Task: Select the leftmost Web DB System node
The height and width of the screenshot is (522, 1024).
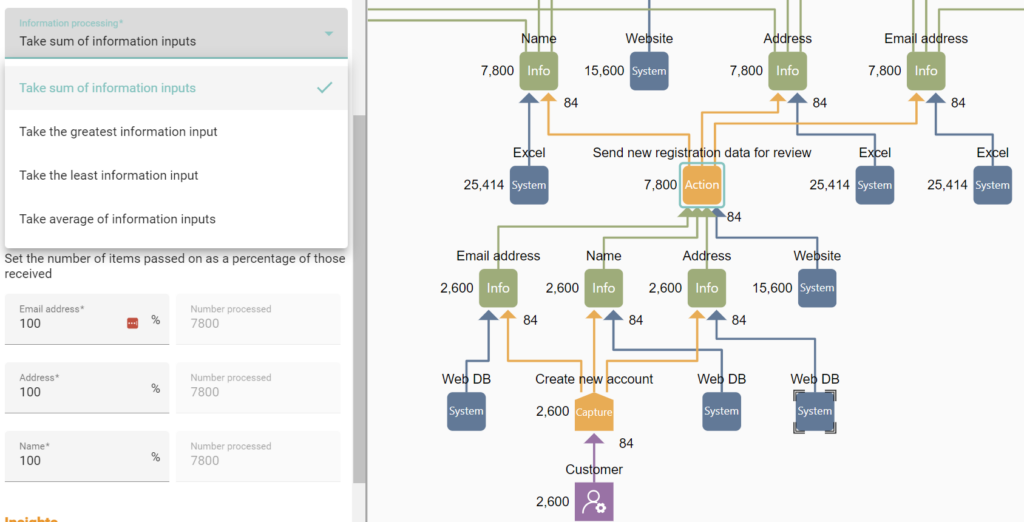Action: tap(466, 412)
